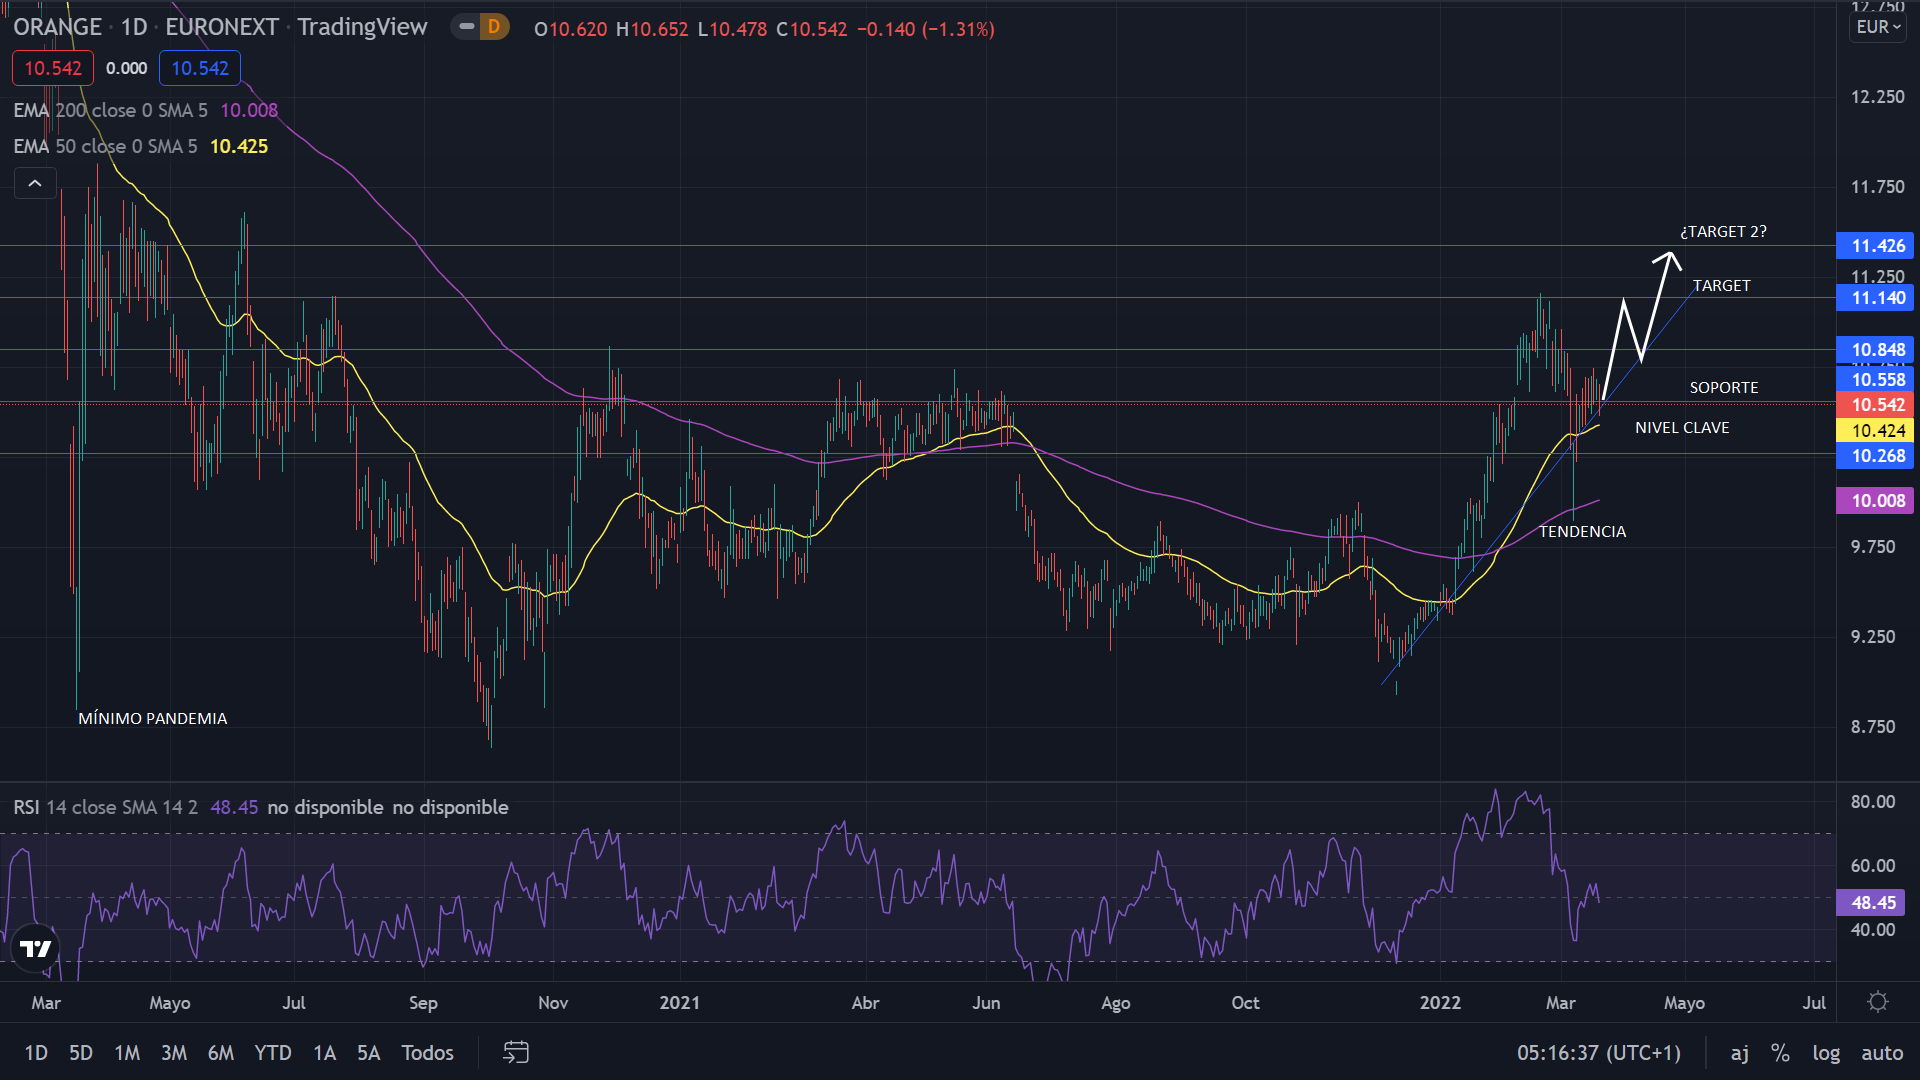Screen dimensions: 1920x1080
Task: Open the go-to-date calendar icon
Action: tap(516, 1052)
